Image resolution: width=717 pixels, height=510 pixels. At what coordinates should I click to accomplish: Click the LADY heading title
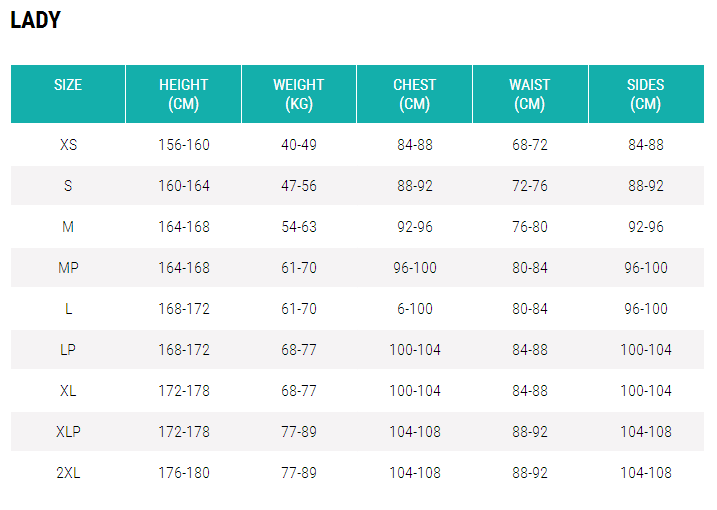pyautogui.click(x=35, y=20)
